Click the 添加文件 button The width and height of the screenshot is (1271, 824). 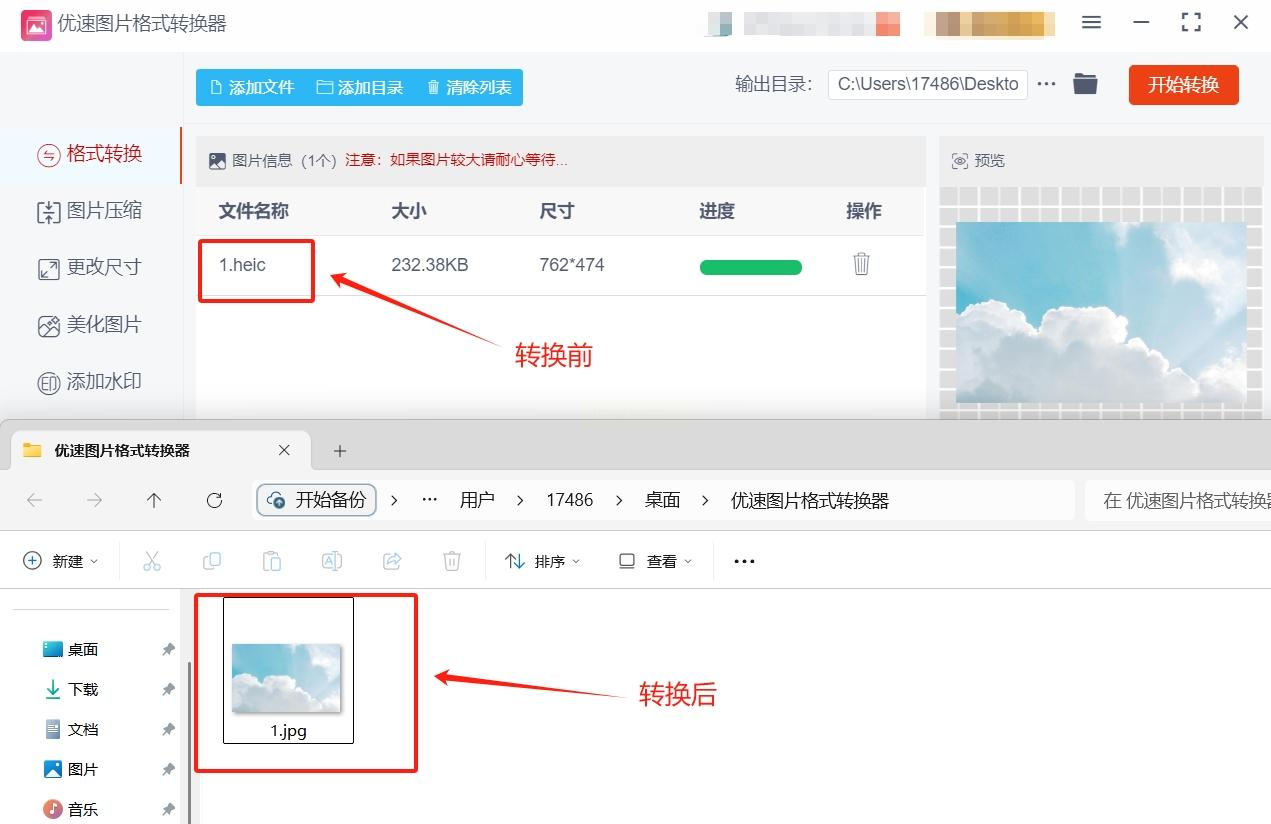(x=252, y=87)
